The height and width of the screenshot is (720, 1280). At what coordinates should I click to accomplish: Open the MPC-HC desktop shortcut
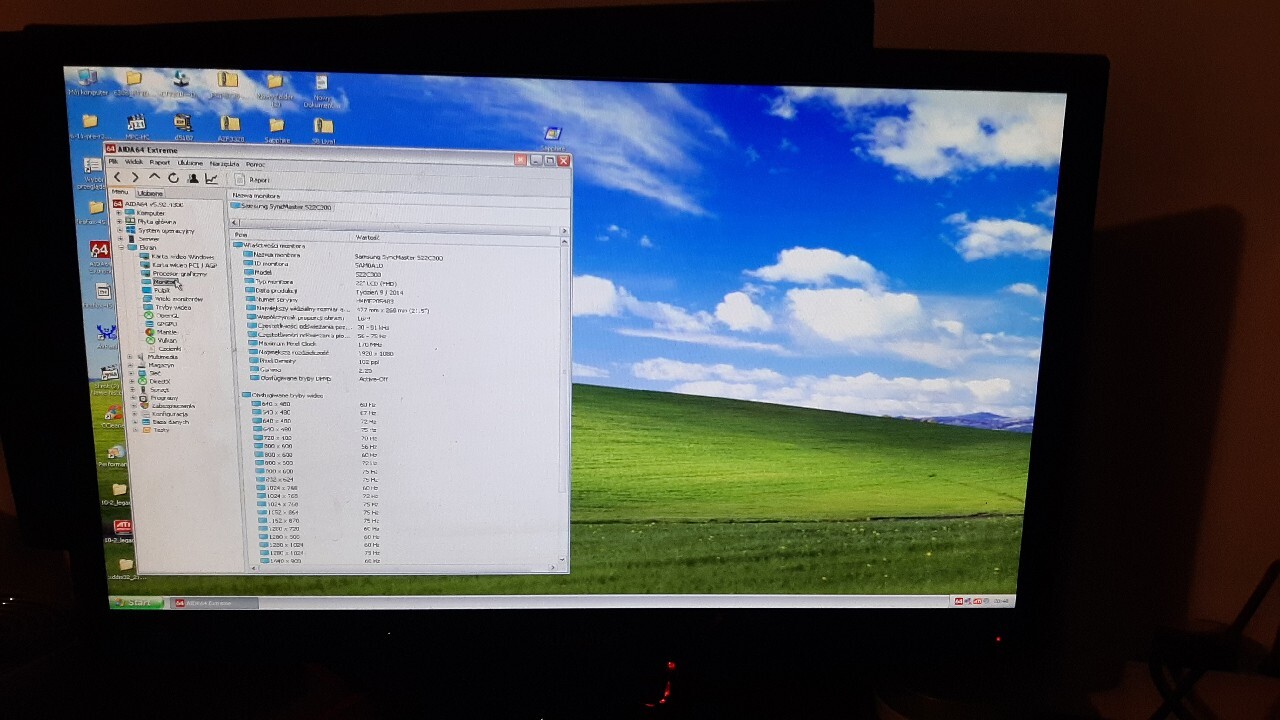[x=135, y=127]
